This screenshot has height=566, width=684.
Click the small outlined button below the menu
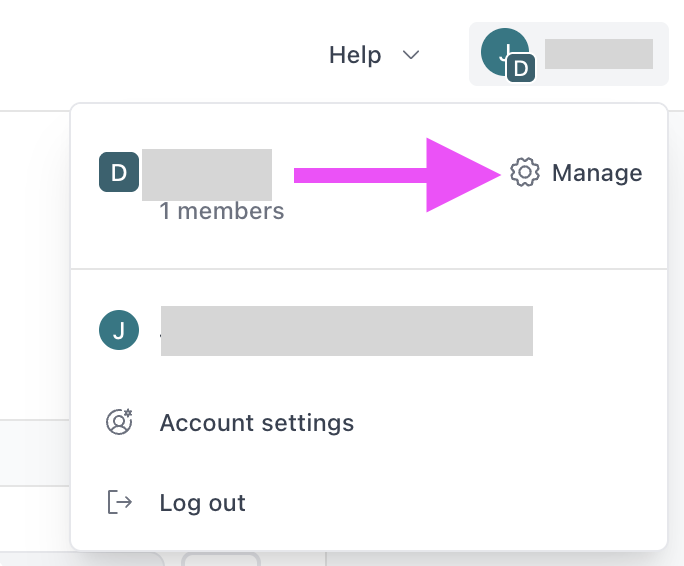point(221,559)
